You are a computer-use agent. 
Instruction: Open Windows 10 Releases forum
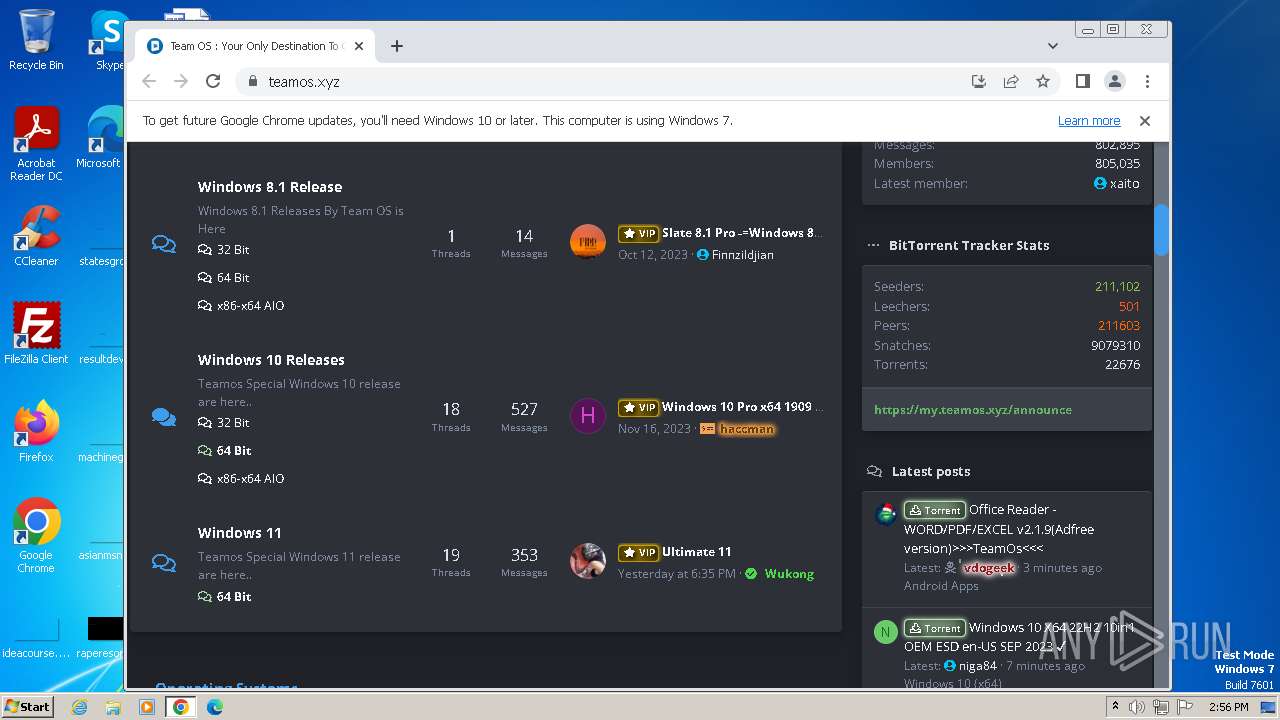pyautogui.click(x=271, y=360)
